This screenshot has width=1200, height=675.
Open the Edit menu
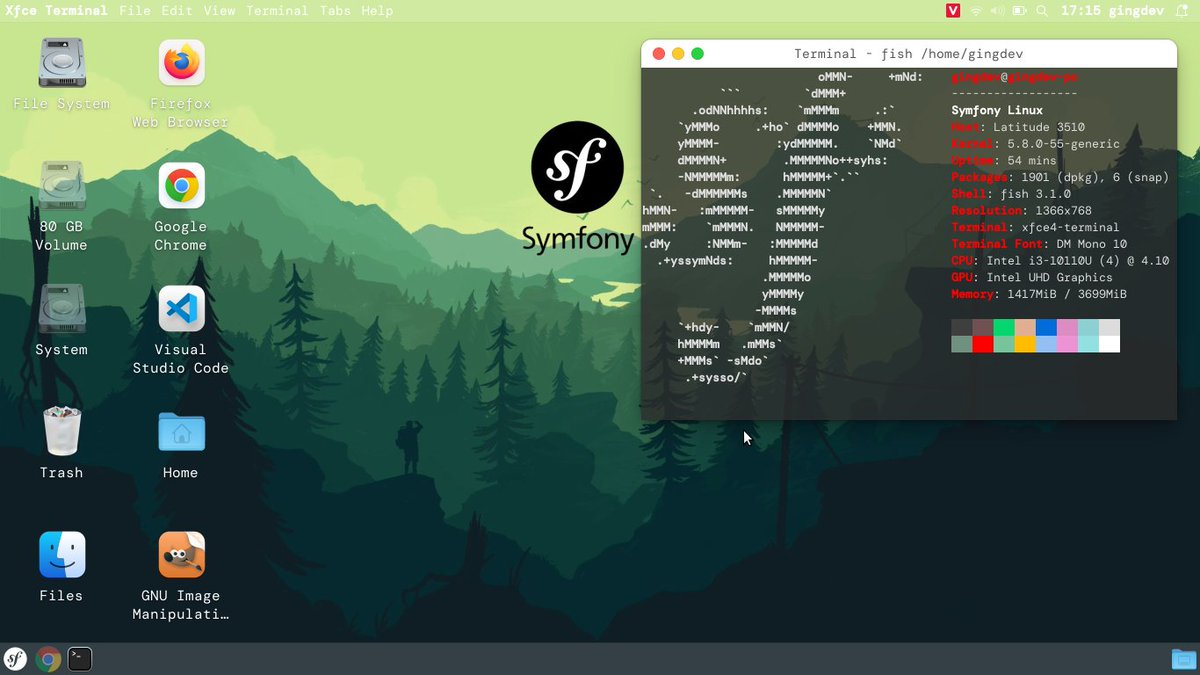coord(177,11)
